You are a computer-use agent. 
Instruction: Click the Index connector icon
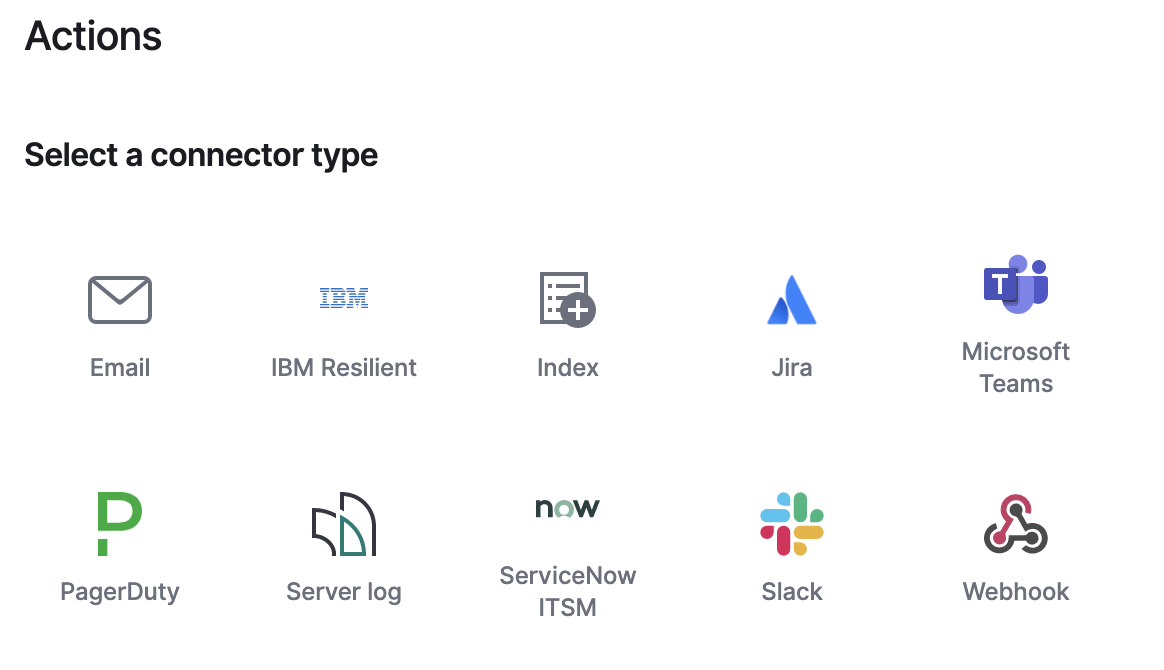click(567, 299)
